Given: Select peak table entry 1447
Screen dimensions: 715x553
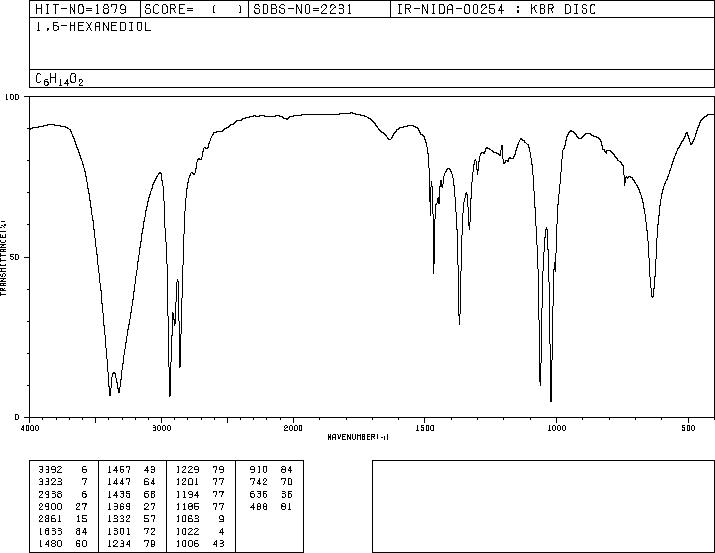Looking at the screenshot, I should (119, 482).
